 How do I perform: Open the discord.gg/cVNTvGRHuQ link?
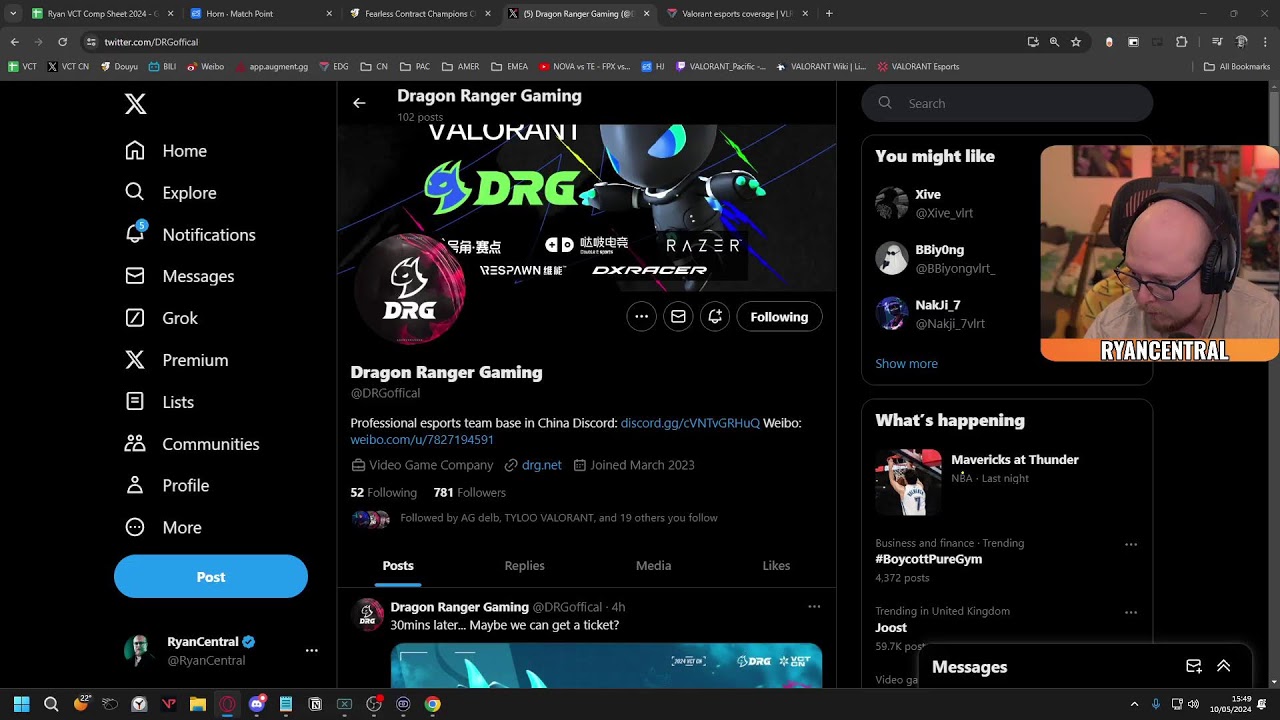(690, 423)
